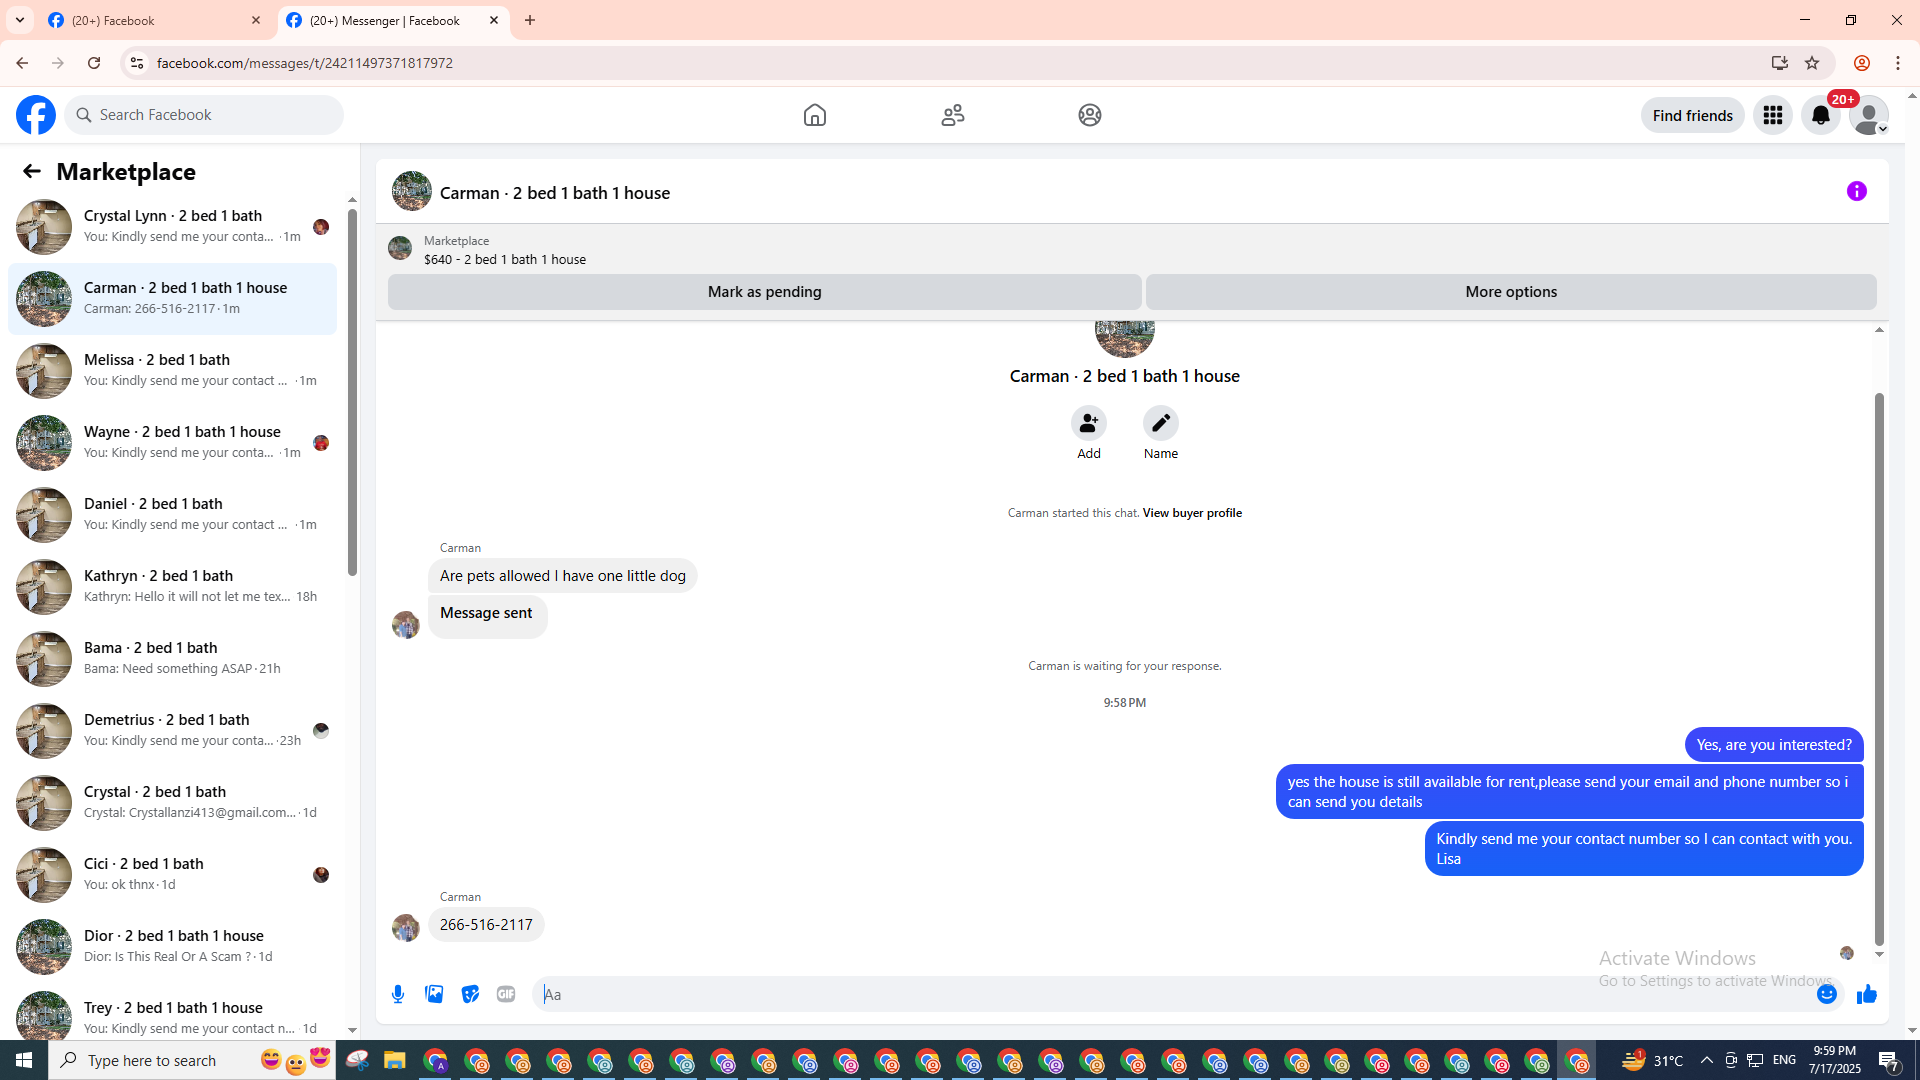Switch to the first Facebook browser tab

[x=156, y=20]
